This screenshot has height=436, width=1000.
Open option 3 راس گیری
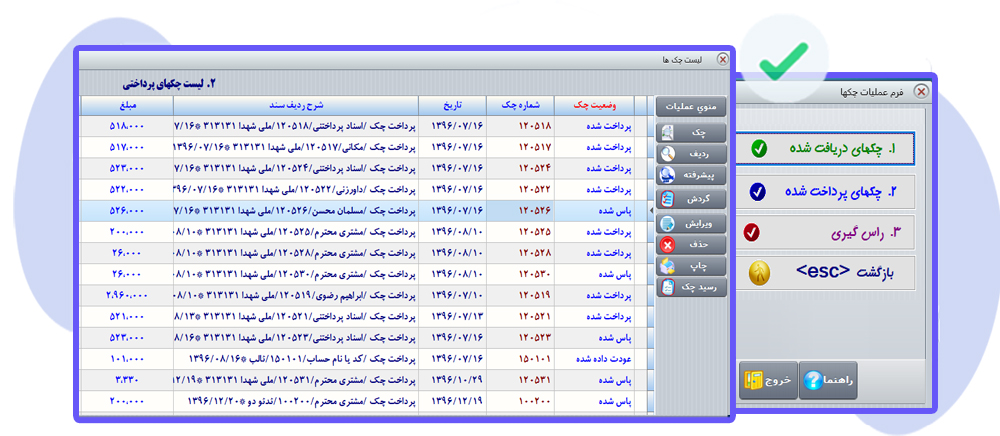tap(825, 233)
